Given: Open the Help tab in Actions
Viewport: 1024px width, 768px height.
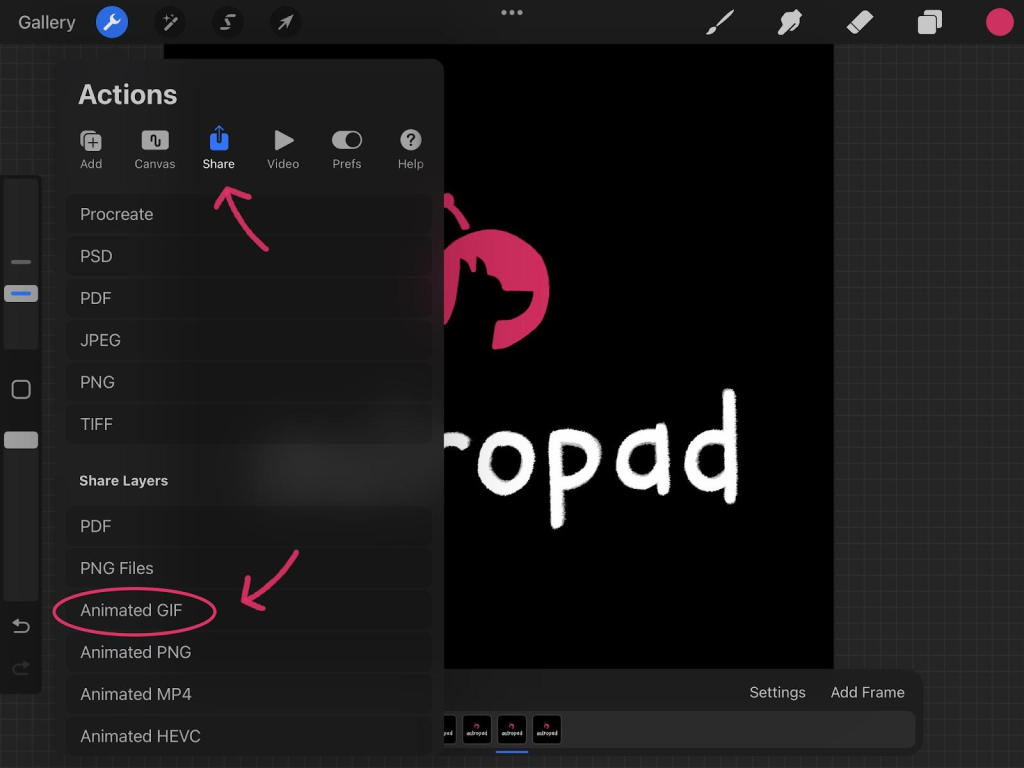Looking at the screenshot, I should [411, 149].
